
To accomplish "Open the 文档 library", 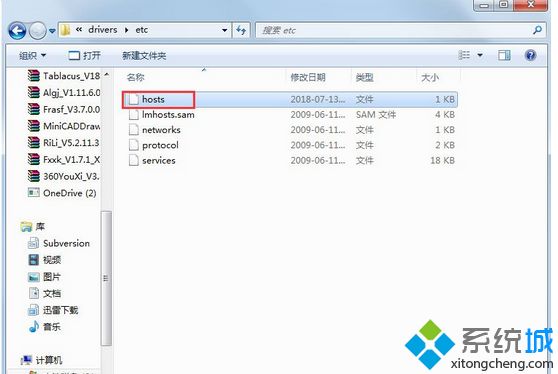I will coord(52,293).
